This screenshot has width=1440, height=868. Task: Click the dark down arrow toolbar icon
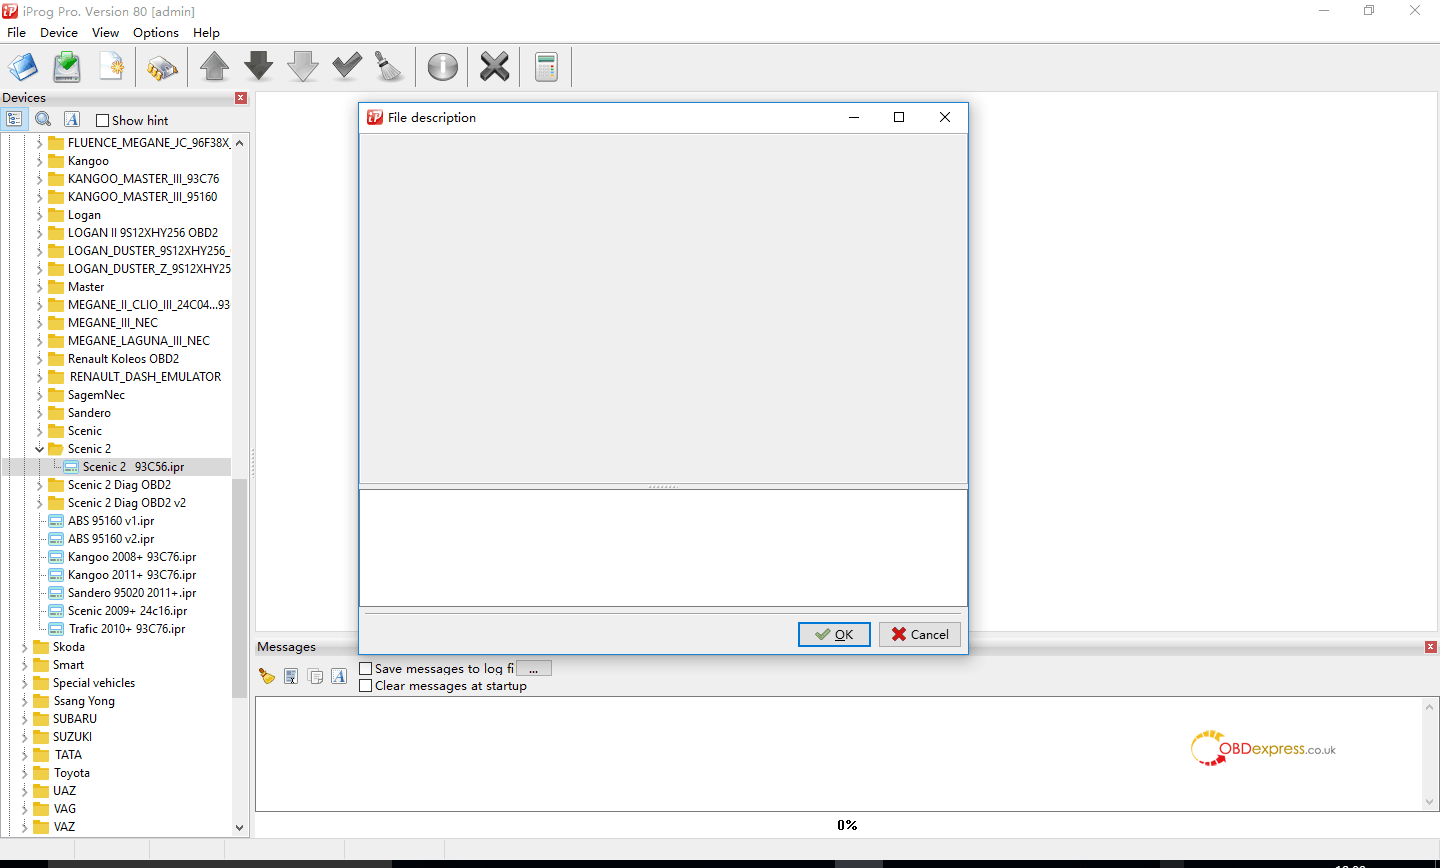pyautogui.click(x=259, y=67)
